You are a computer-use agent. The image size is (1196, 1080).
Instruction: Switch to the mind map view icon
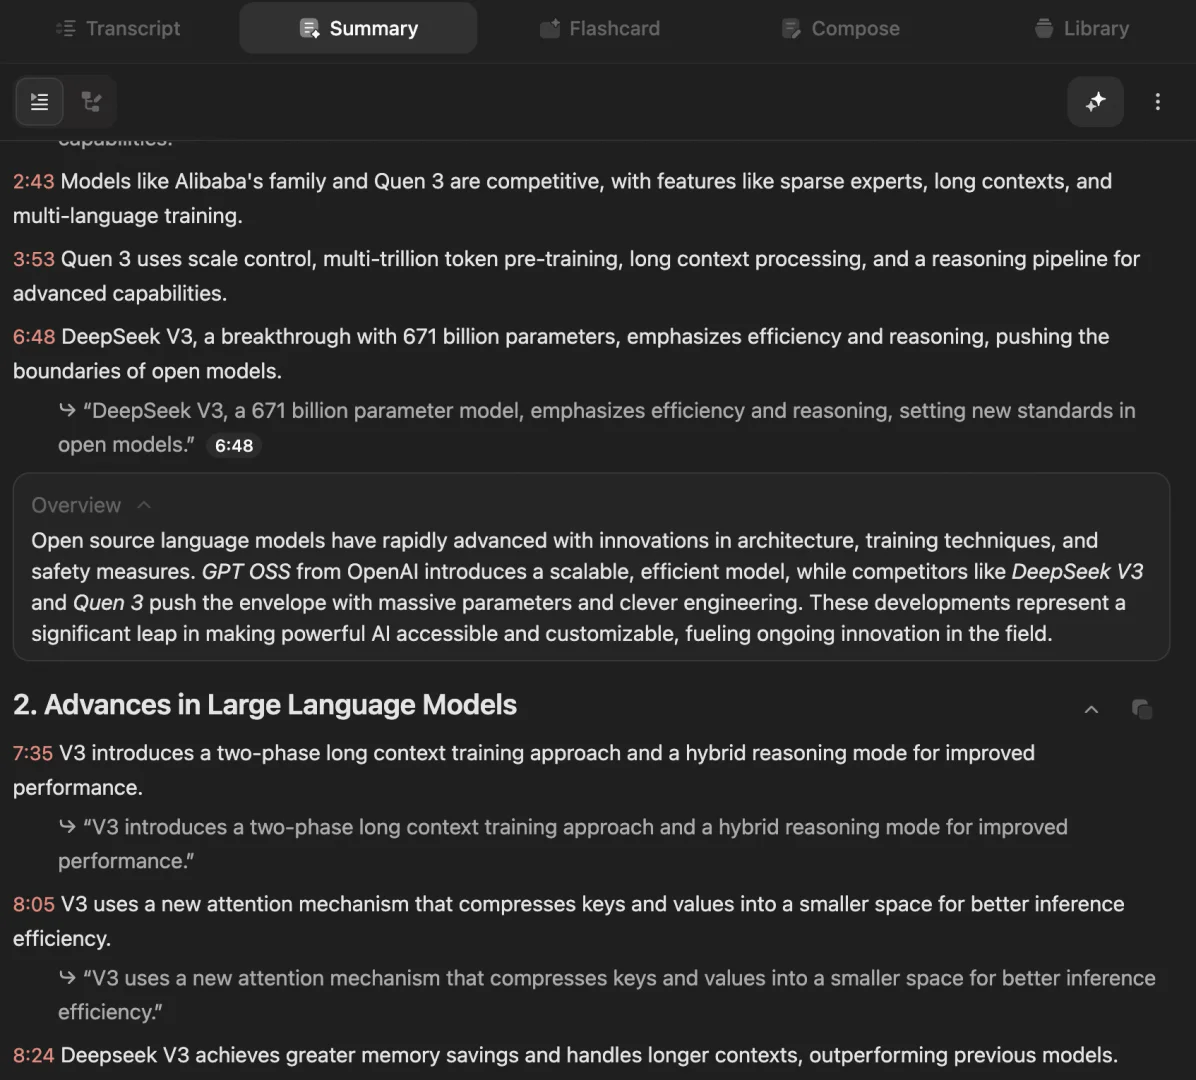coord(91,101)
